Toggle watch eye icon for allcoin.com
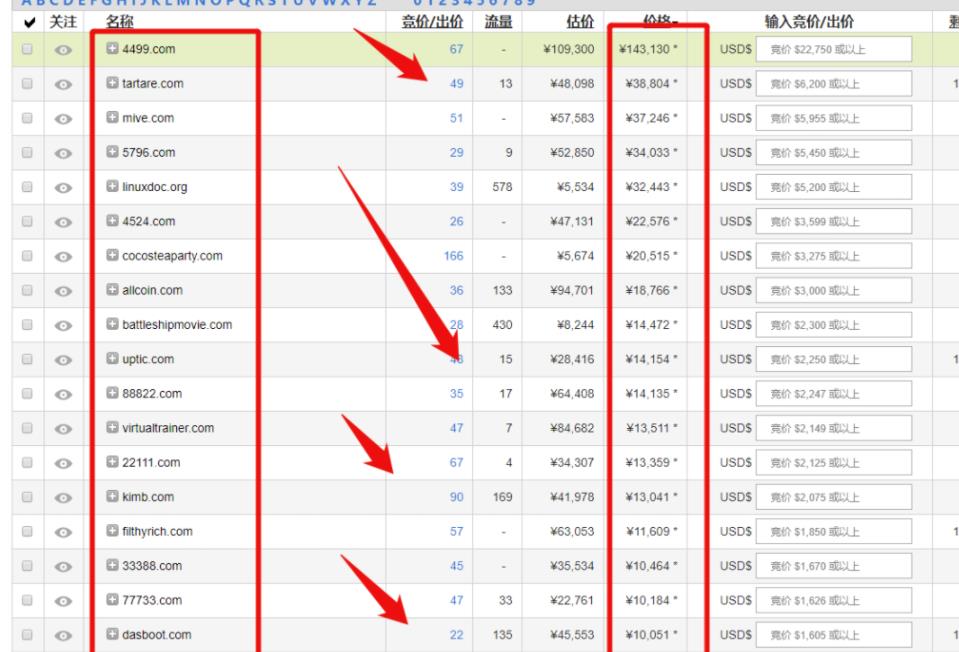Viewport: 959px width, 652px height. point(62,290)
